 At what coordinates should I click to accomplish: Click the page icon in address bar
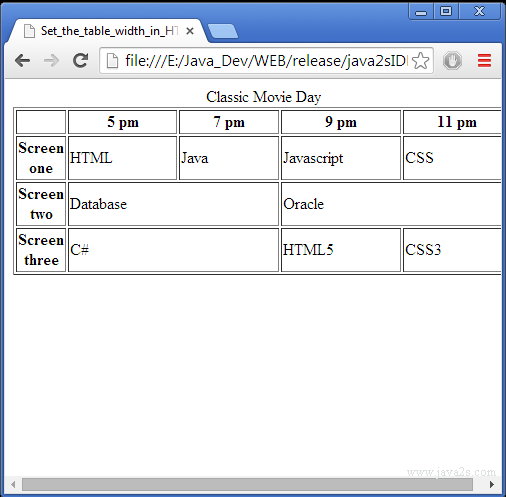(112, 61)
